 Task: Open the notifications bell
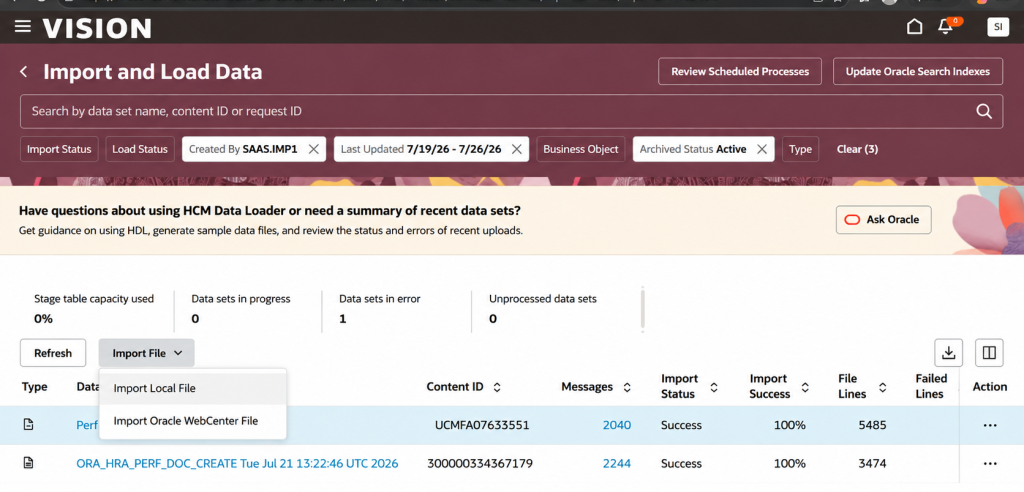click(945, 27)
